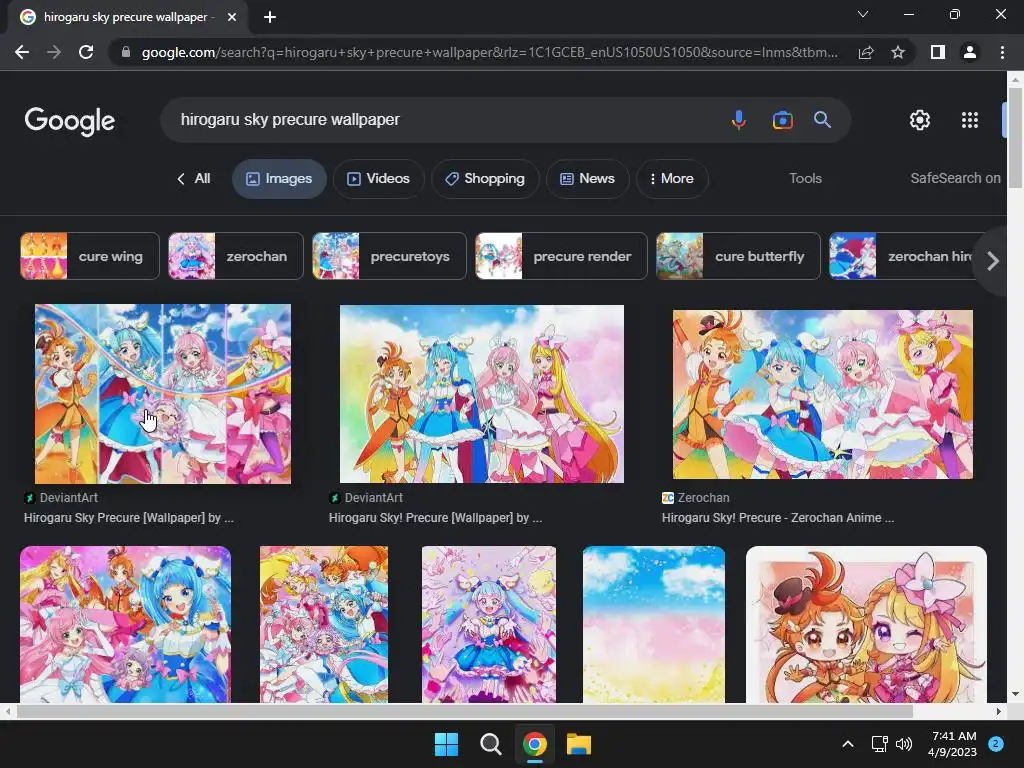Viewport: 1024px width, 768px height.
Task: Filter by the zerochan chip
Action: click(x=236, y=256)
